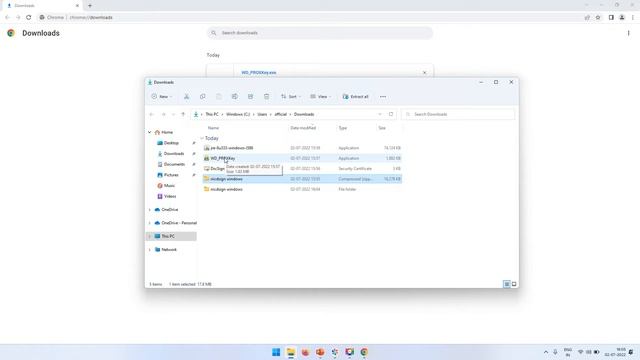The height and width of the screenshot is (360, 640).
Task: Click the Cut icon in Explorer toolbar
Action: 187,97
